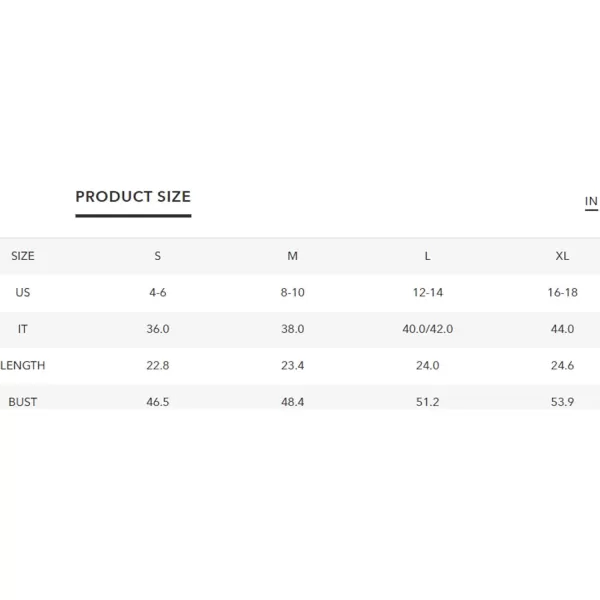Open the PRODUCT SIZE tab heading

[x=133, y=197]
